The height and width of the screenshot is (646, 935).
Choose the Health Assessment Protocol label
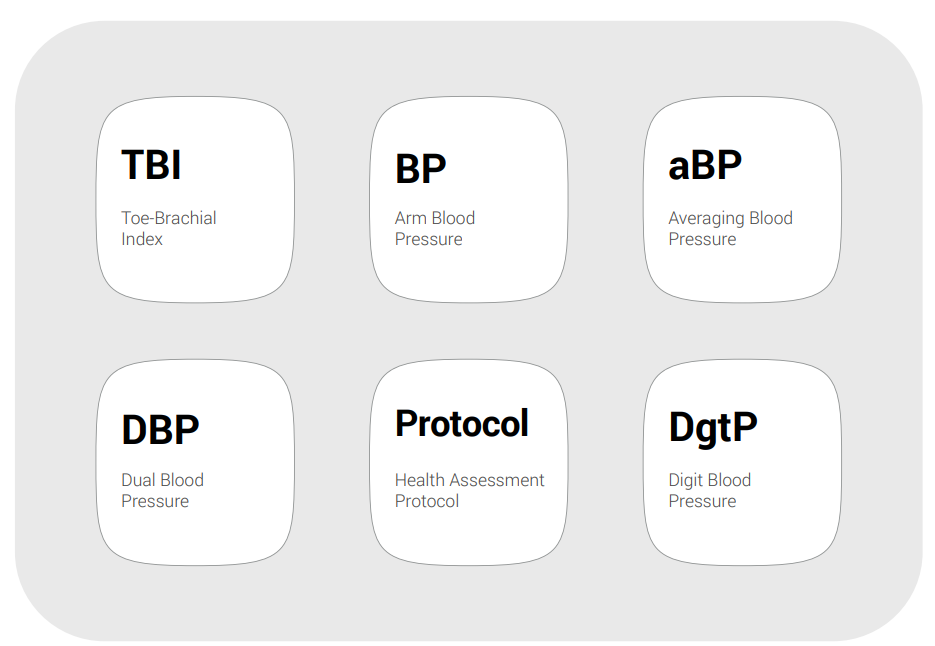[x=469, y=490]
